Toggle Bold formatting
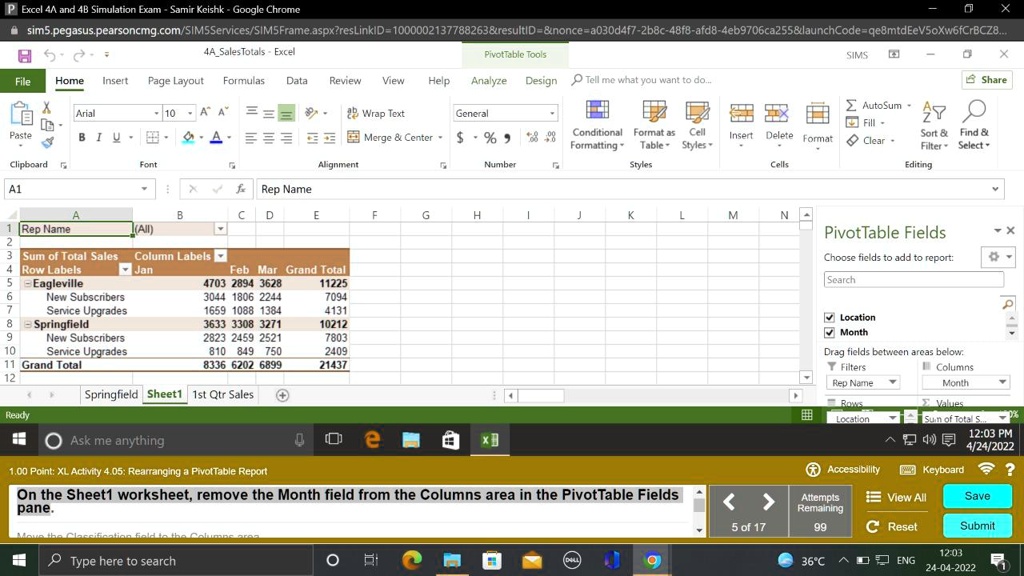Screen dimensions: 1024x576 click(x=81, y=137)
